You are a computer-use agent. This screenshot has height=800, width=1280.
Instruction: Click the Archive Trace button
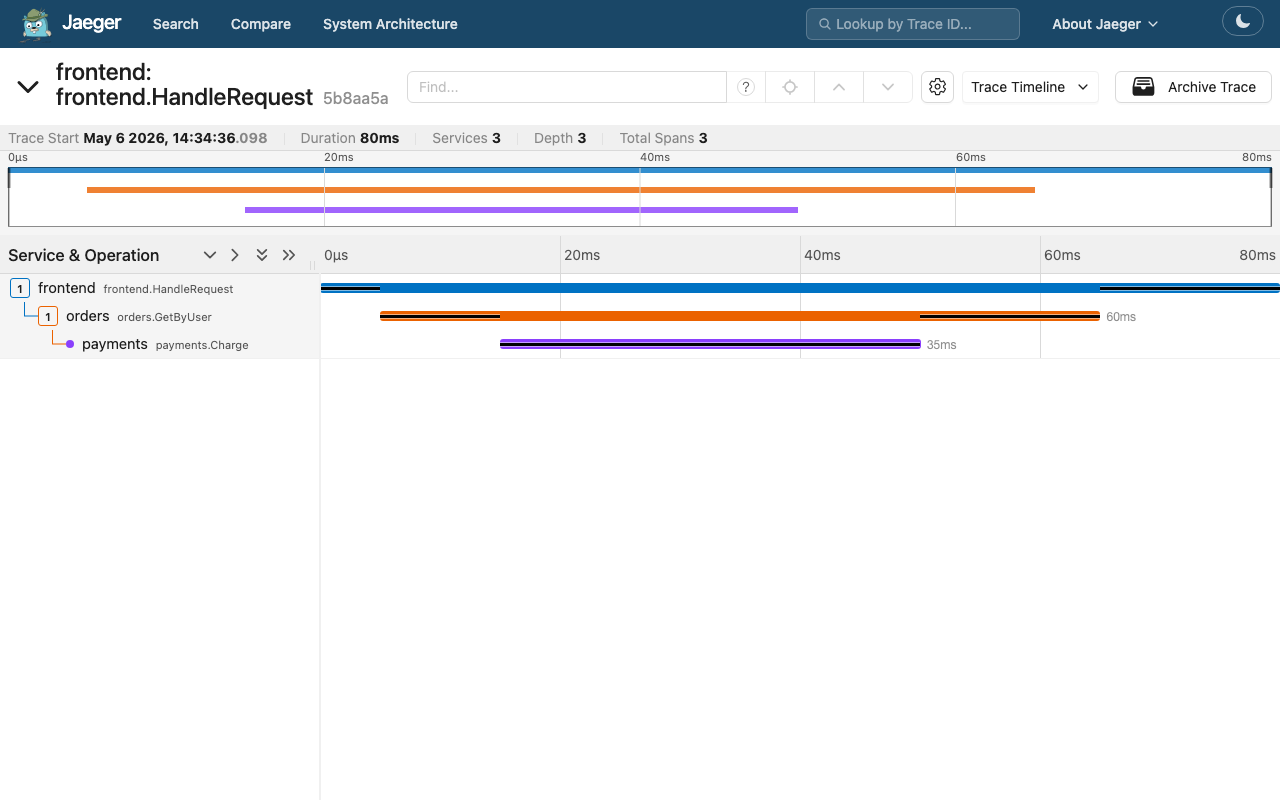[1193, 87]
